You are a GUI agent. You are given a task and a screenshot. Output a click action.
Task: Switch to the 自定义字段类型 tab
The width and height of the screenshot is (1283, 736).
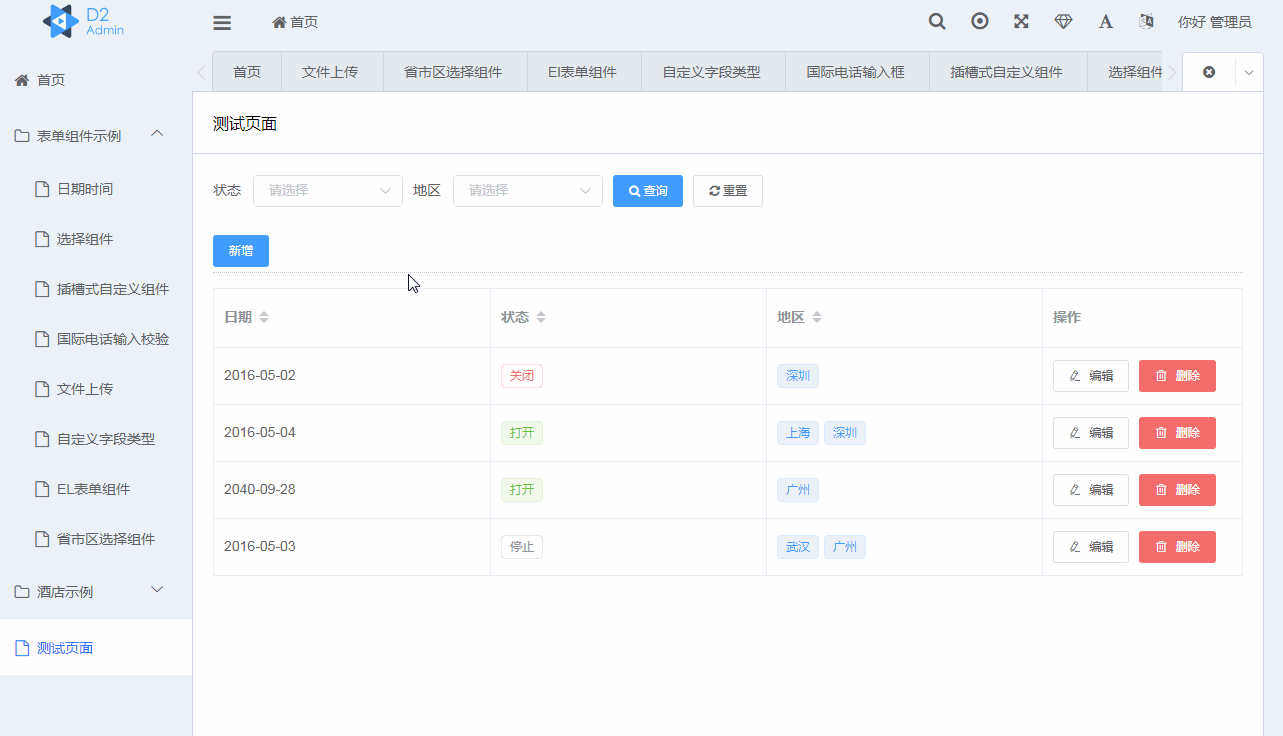[x=712, y=72]
